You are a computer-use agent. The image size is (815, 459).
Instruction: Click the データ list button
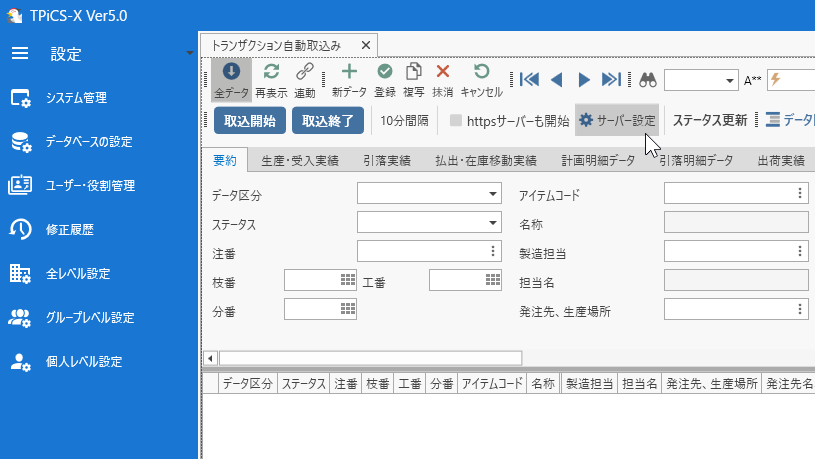click(790, 121)
